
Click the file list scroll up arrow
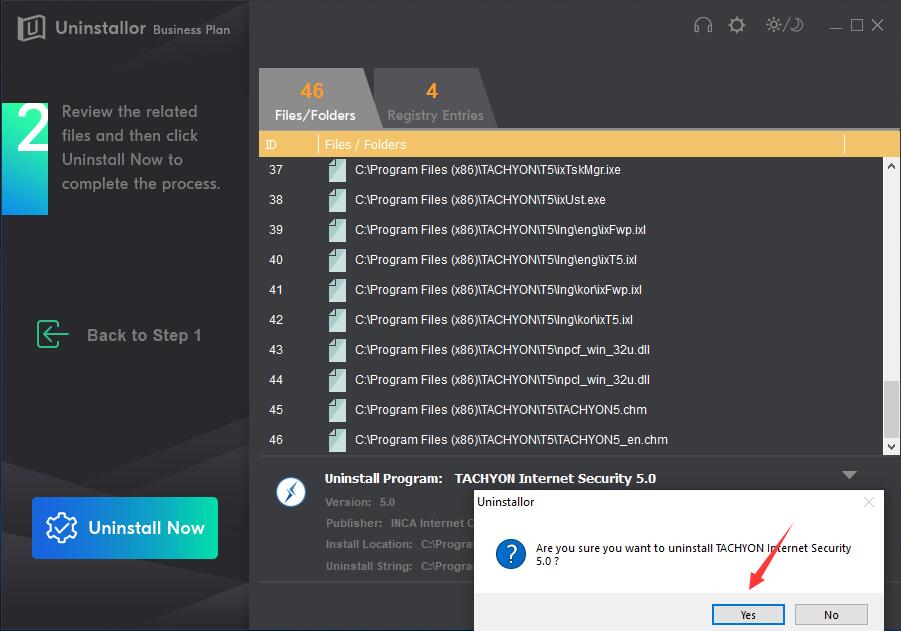(x=891, y=167)
